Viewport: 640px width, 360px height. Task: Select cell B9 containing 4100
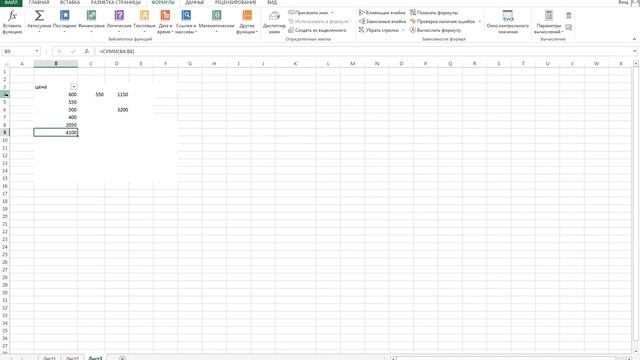point(56,132)
